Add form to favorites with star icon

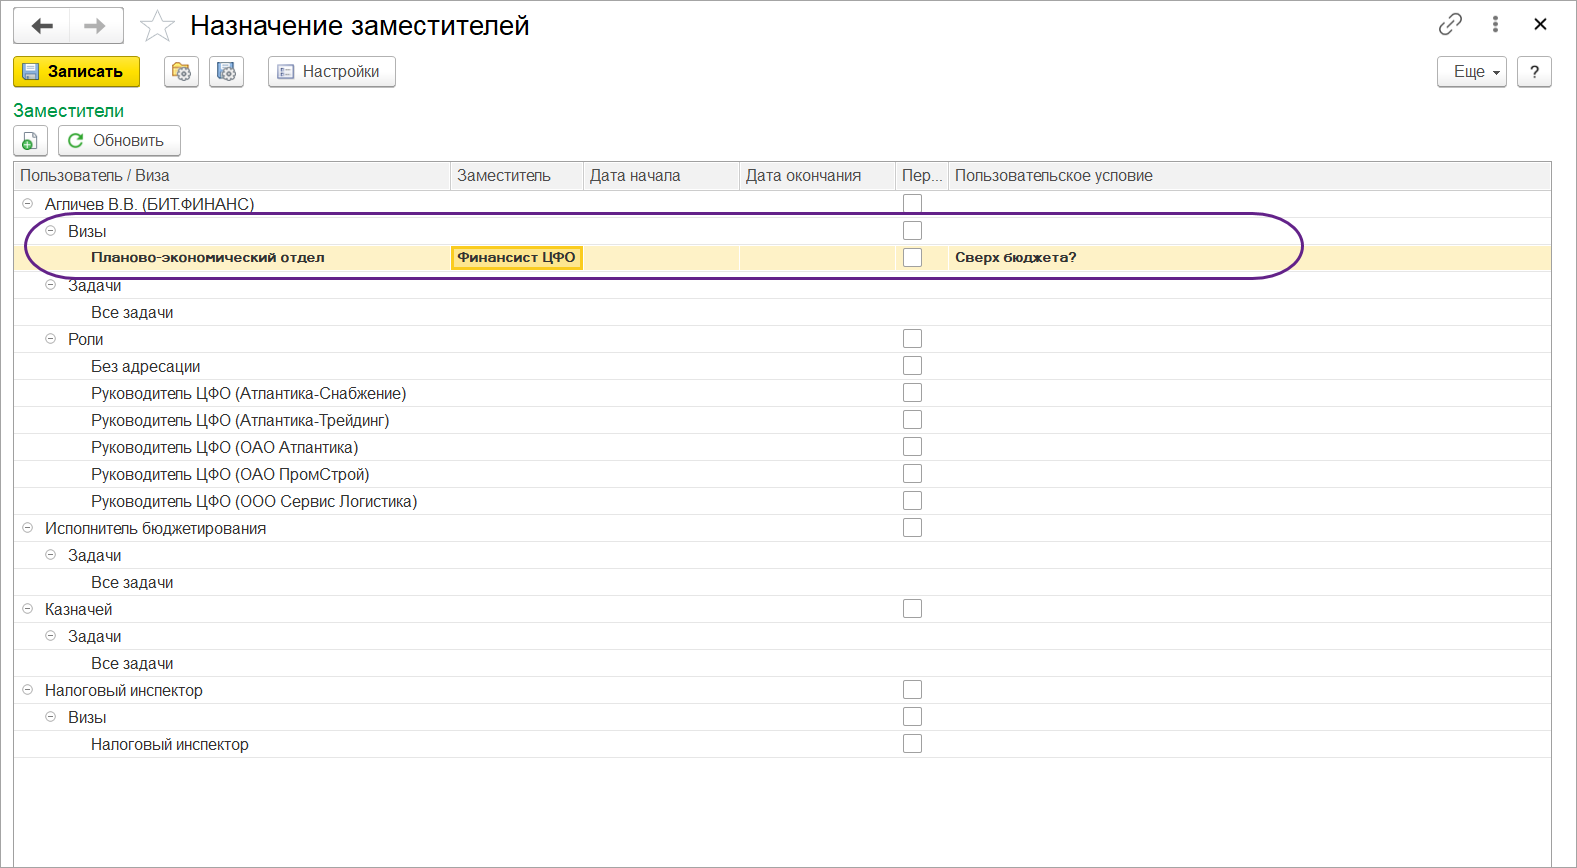(157, 26)
